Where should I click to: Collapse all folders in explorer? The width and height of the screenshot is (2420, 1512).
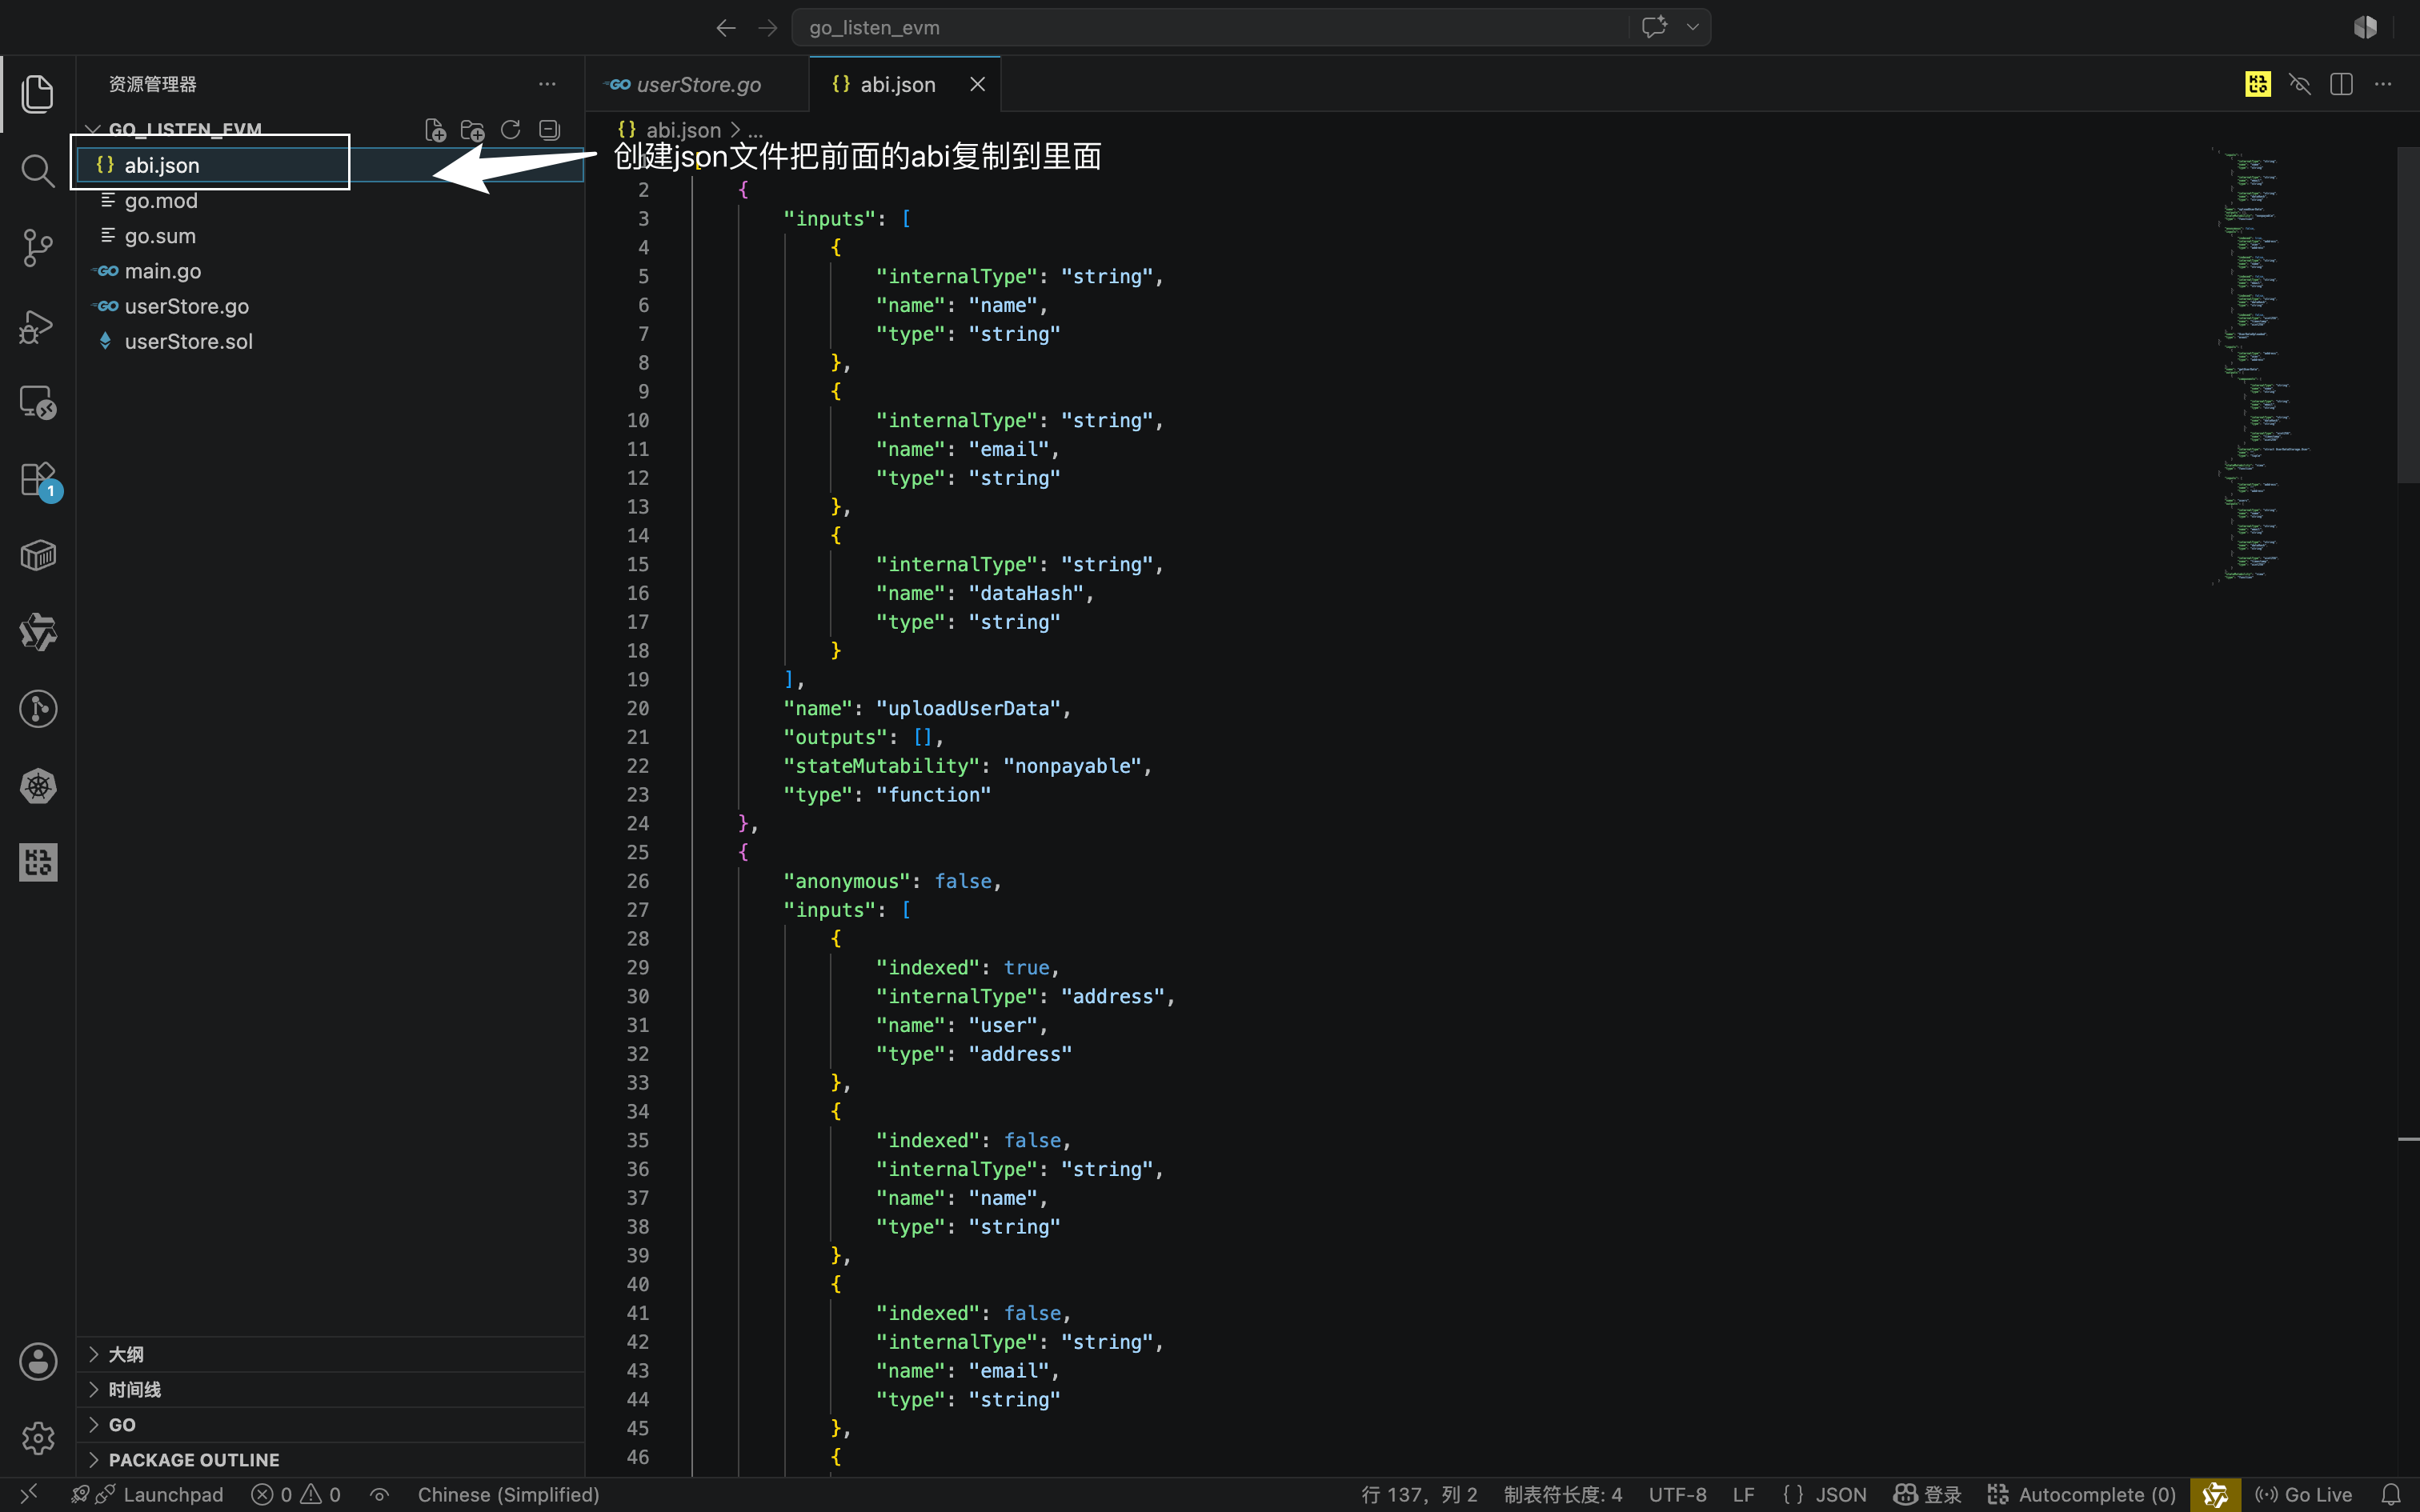point(549,130)
